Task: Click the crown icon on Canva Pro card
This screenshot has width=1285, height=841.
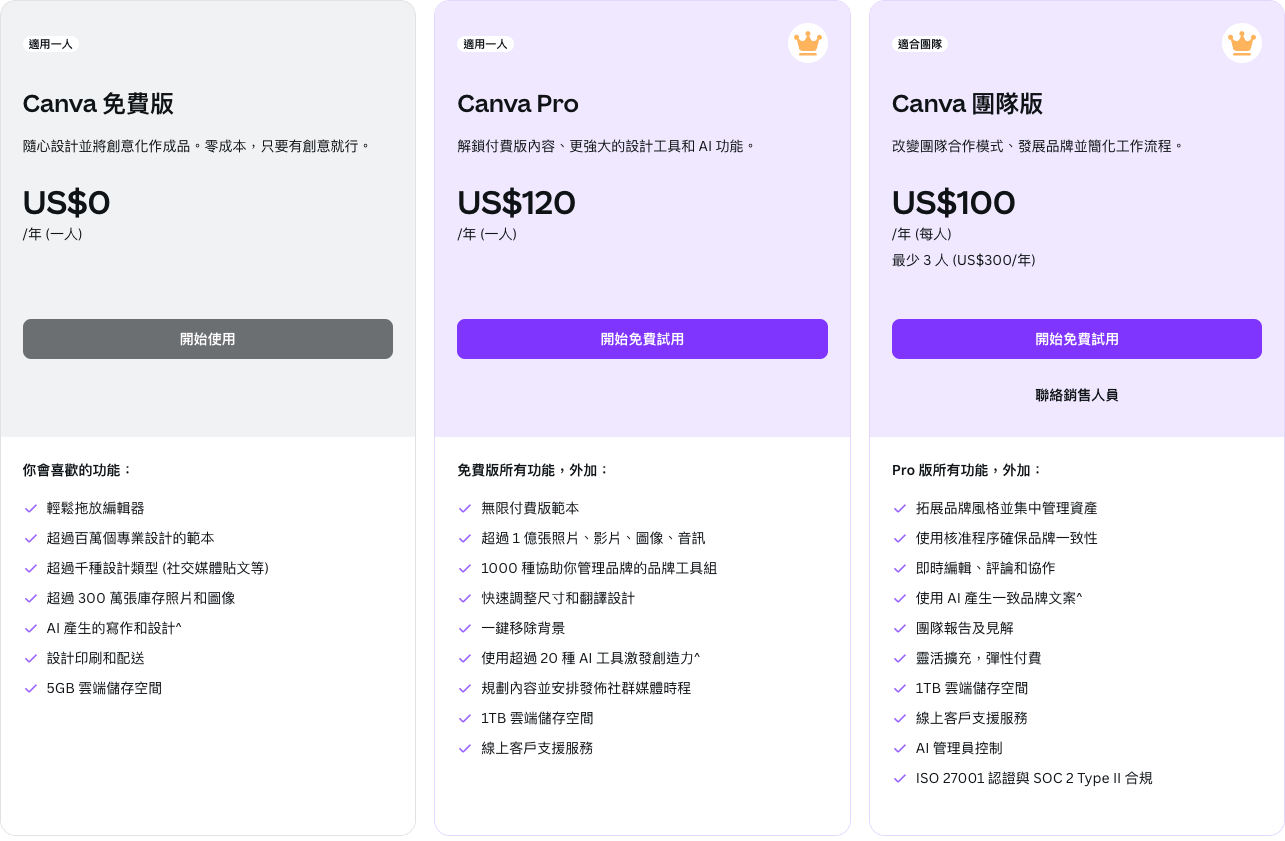Action: [x=807, y=43]
